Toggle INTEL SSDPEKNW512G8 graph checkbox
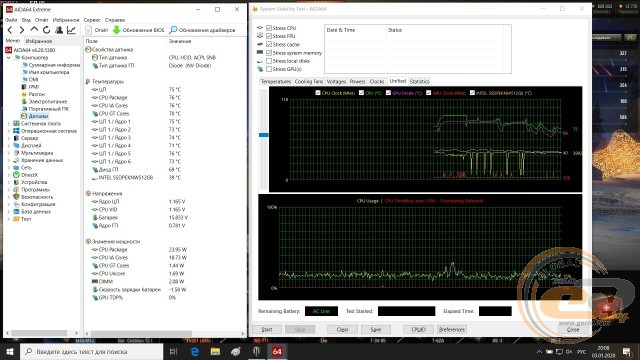This screenshot has width=640, height=360. [x=472, y=93]
